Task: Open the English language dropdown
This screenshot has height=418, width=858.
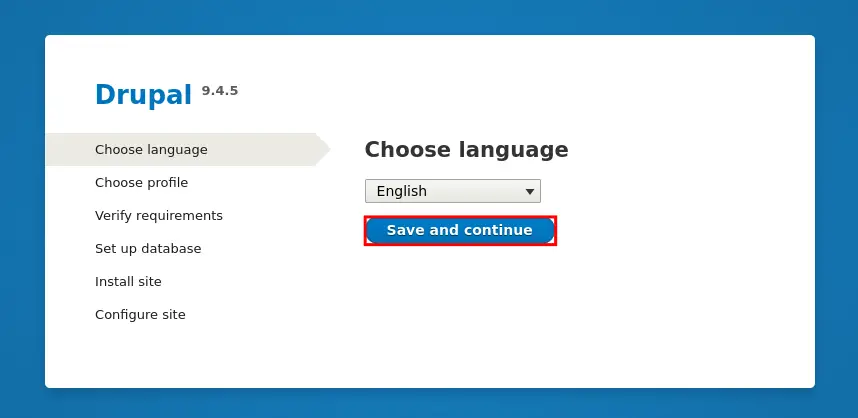Action: (453, 191)
